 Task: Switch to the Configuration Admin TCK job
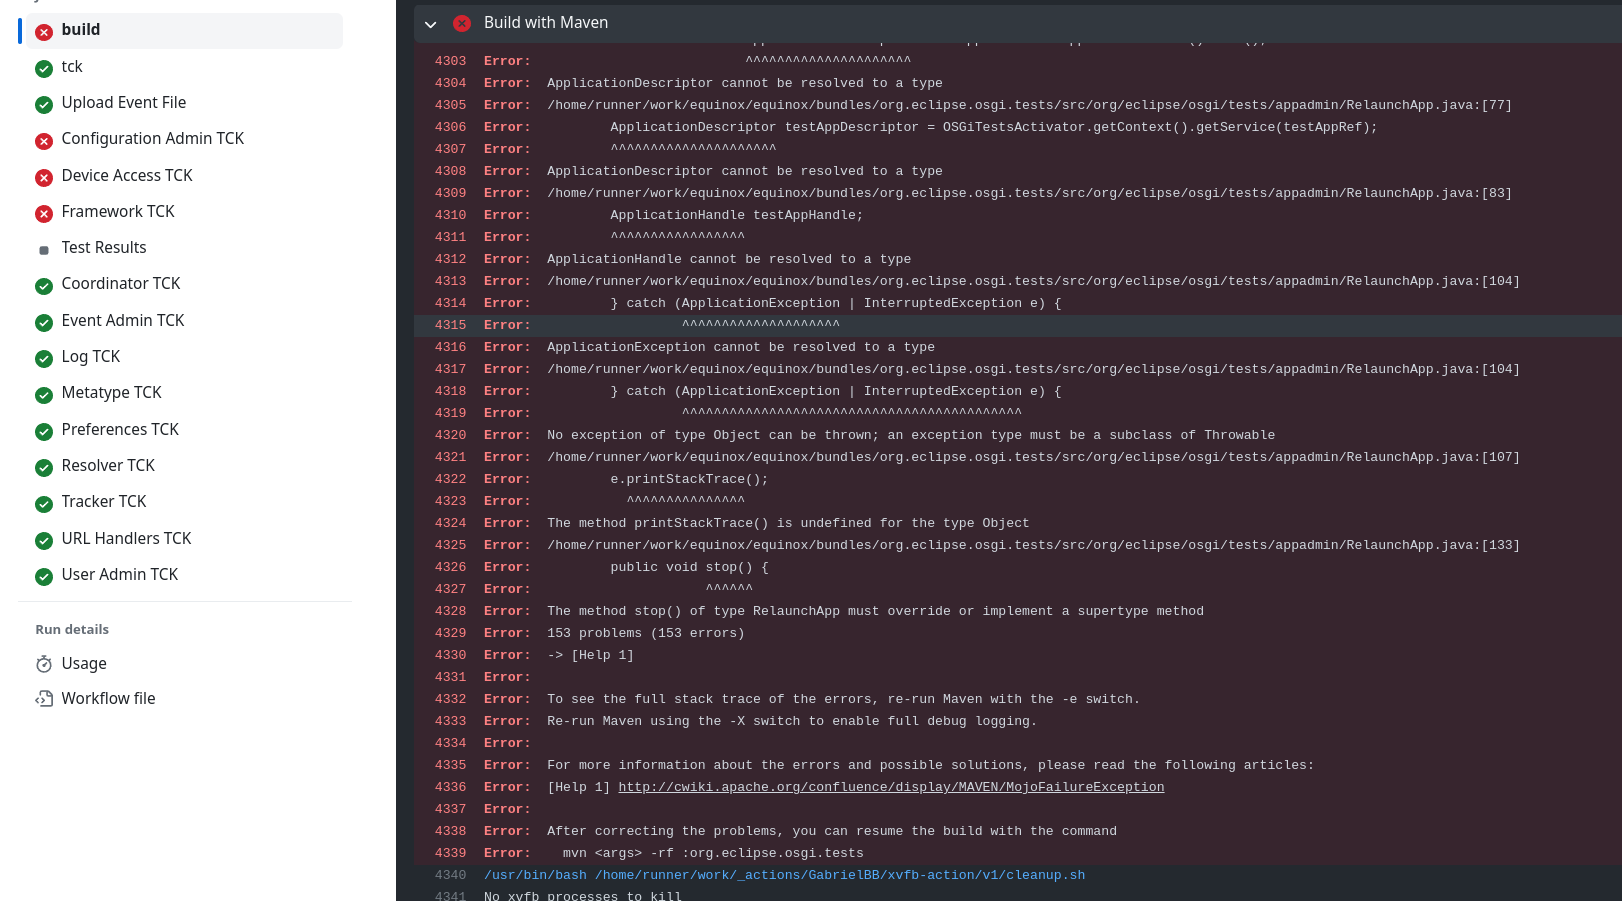pyautogui.click(x=152, y=140)
